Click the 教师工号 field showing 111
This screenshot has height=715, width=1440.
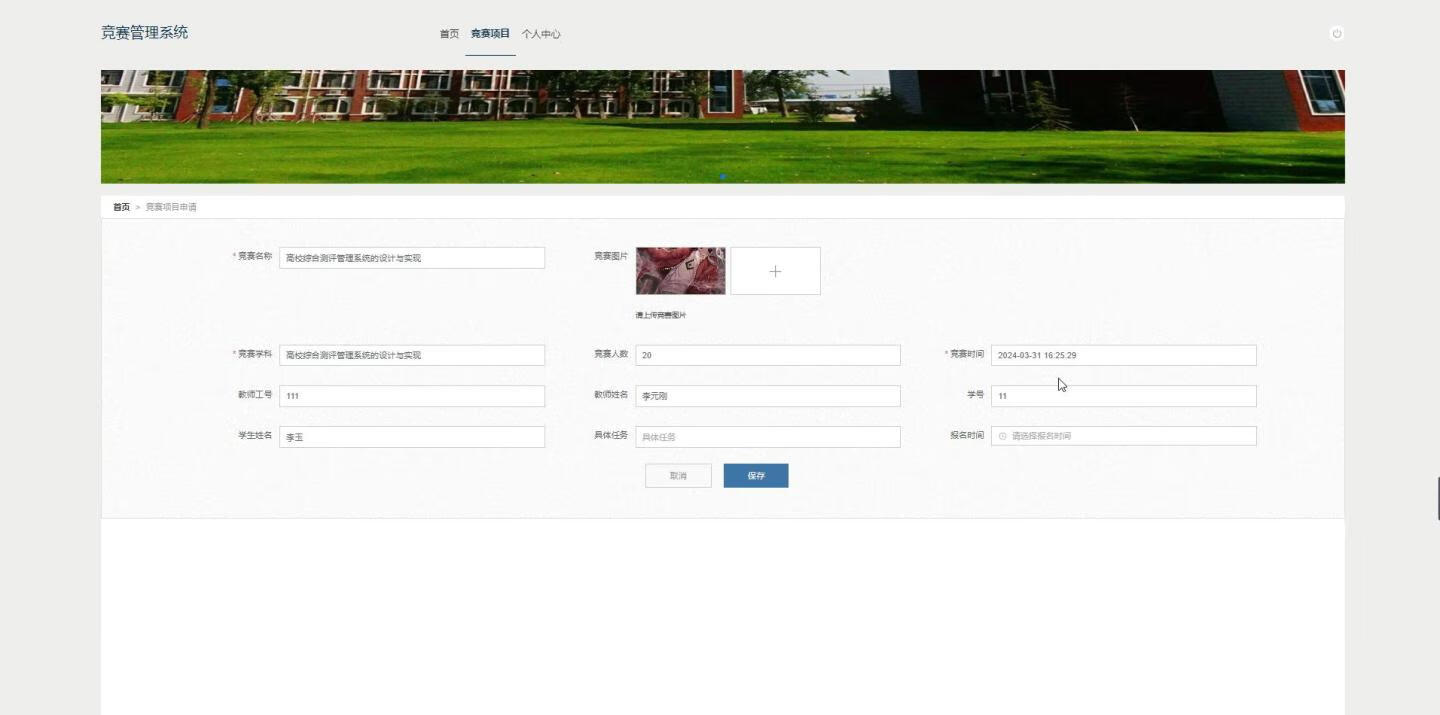[x=412, y=396]
